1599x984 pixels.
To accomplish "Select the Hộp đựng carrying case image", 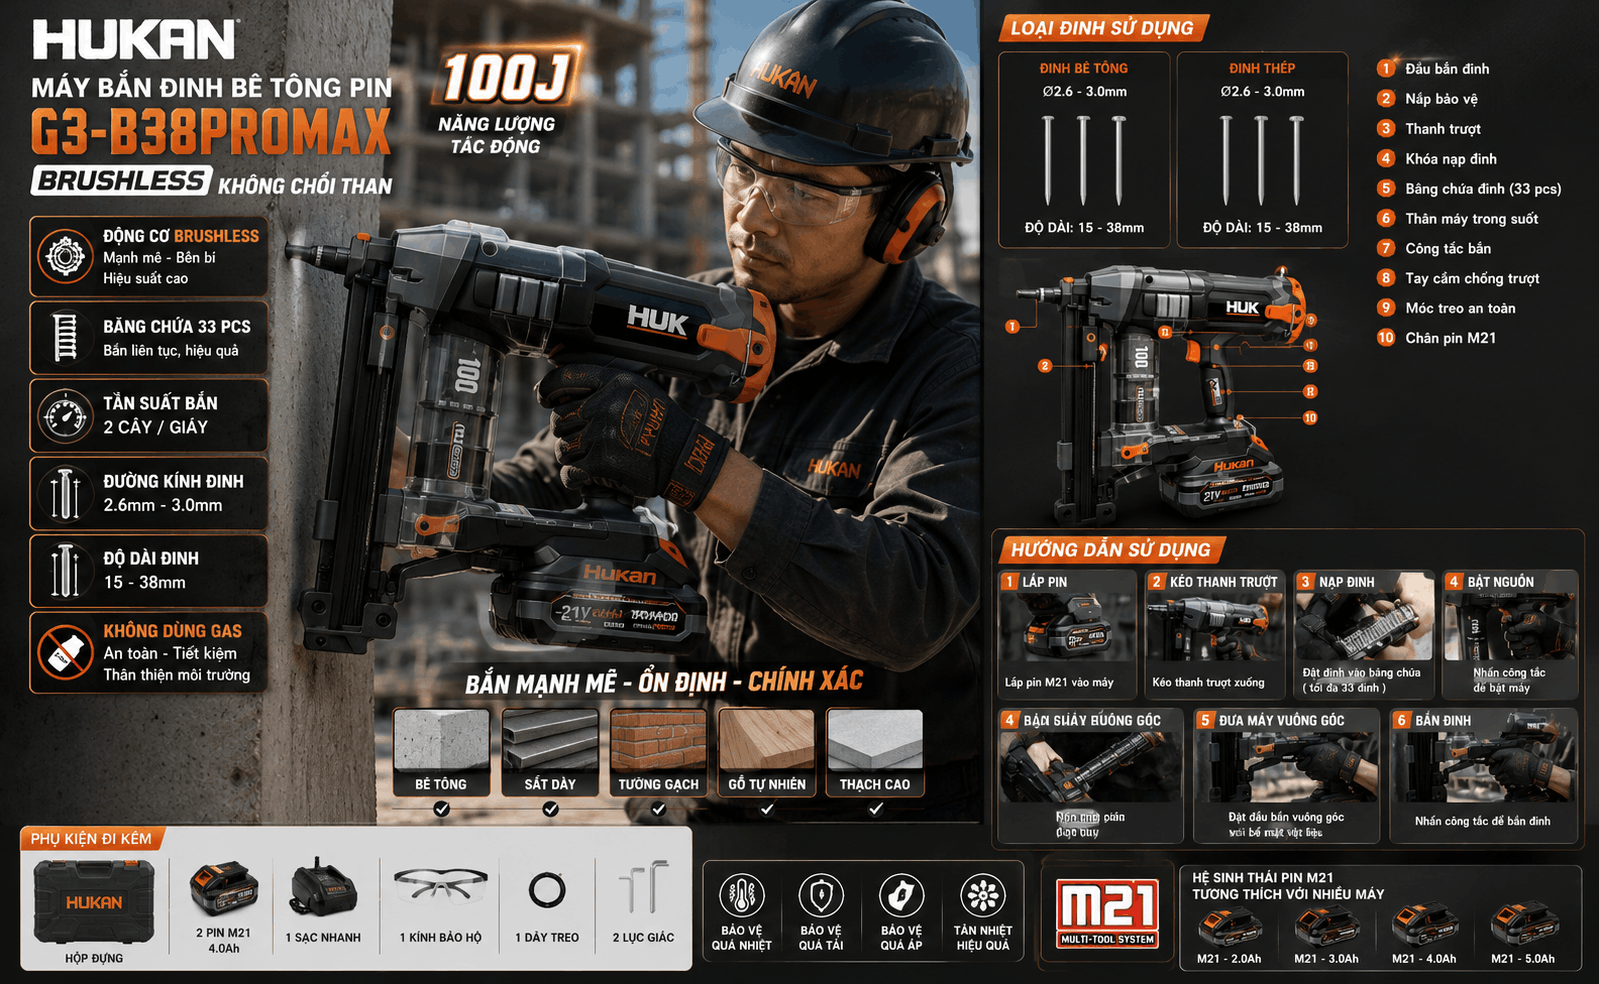I will [x=94, y=901].
